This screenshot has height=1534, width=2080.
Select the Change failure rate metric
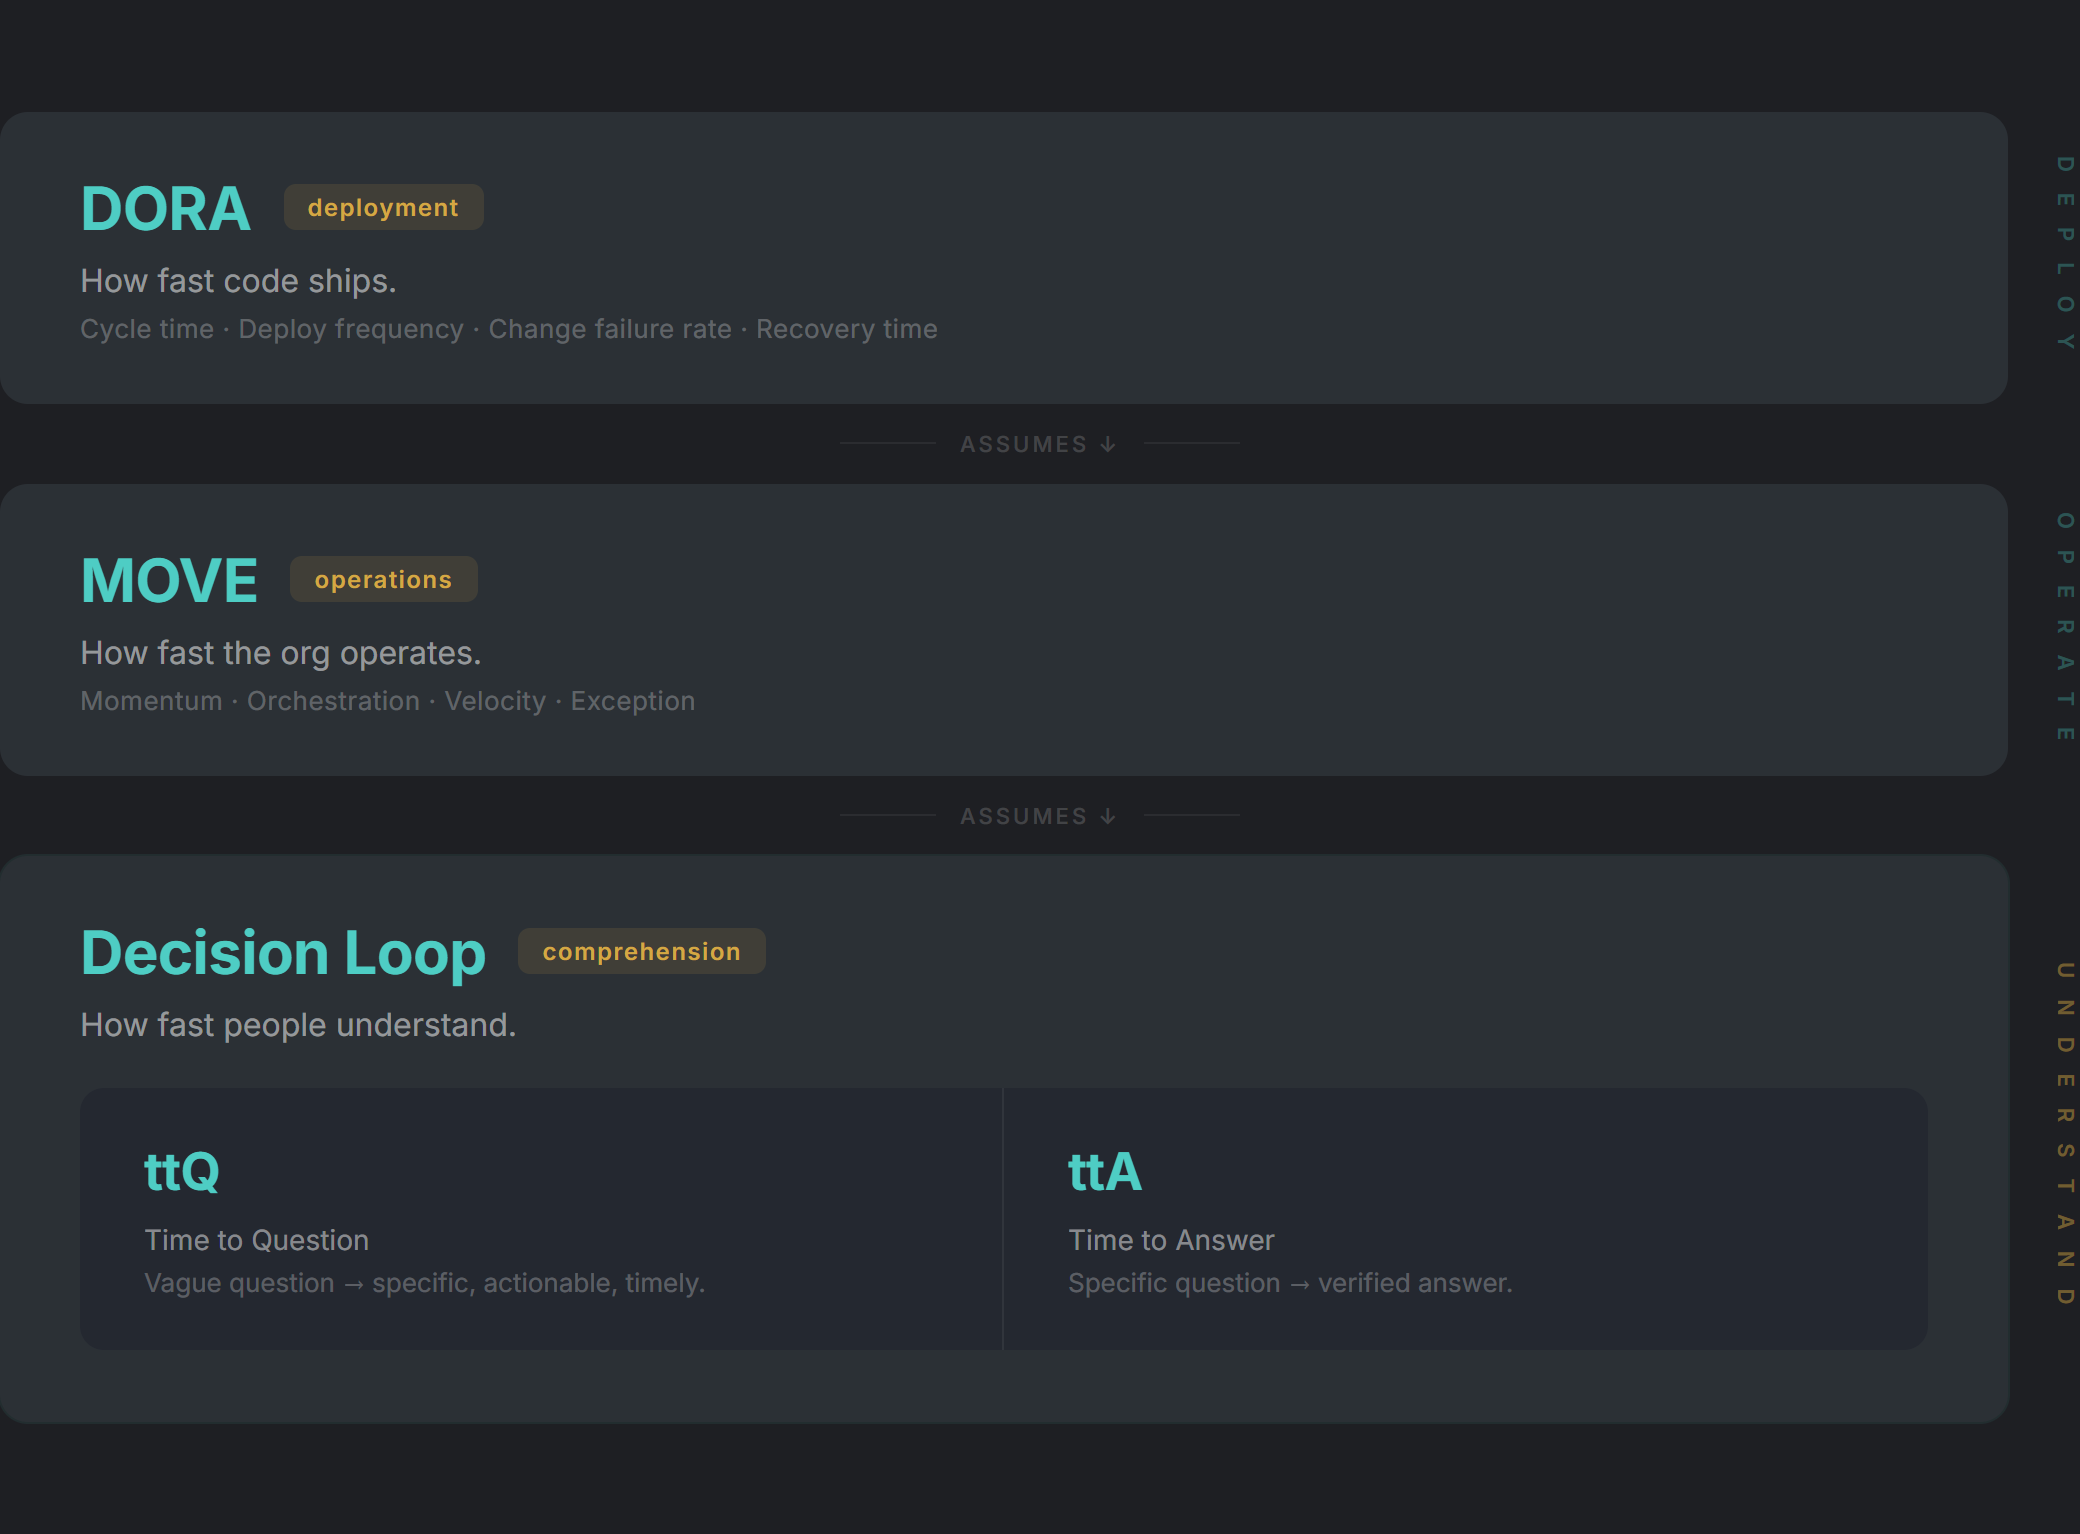click(609, 328)
